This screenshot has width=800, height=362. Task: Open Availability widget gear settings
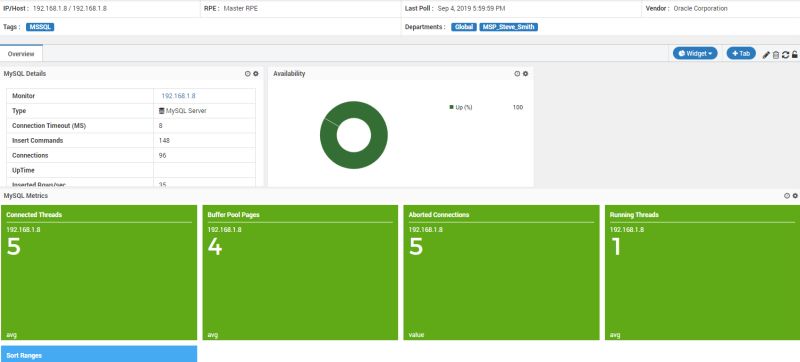pos(526,73)
